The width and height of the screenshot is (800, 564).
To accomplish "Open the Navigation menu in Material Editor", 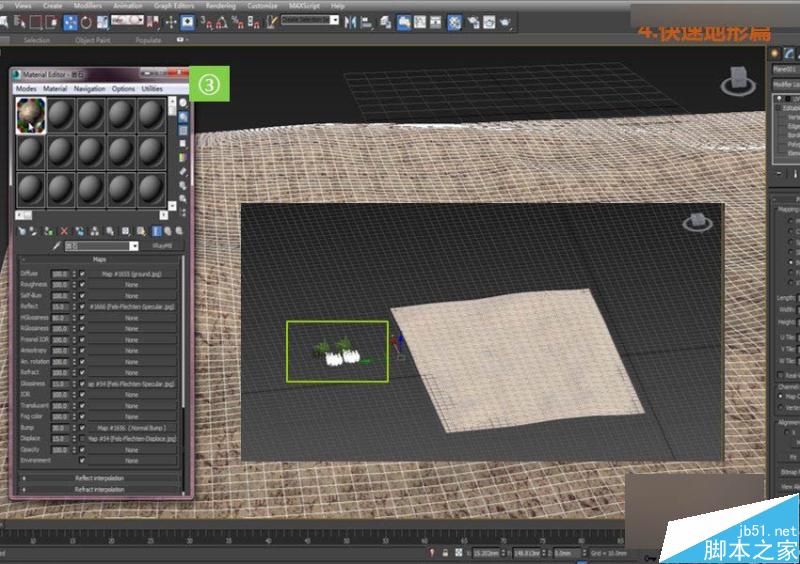I will coord(89,89).
